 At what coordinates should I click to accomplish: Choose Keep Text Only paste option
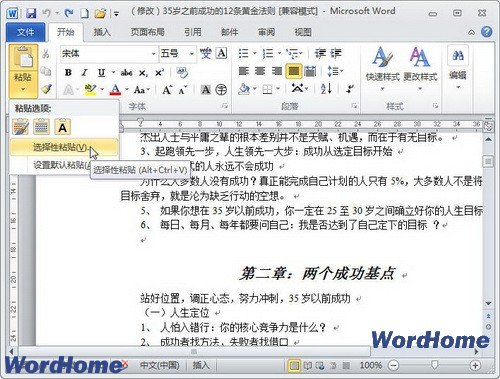(62, 127)
